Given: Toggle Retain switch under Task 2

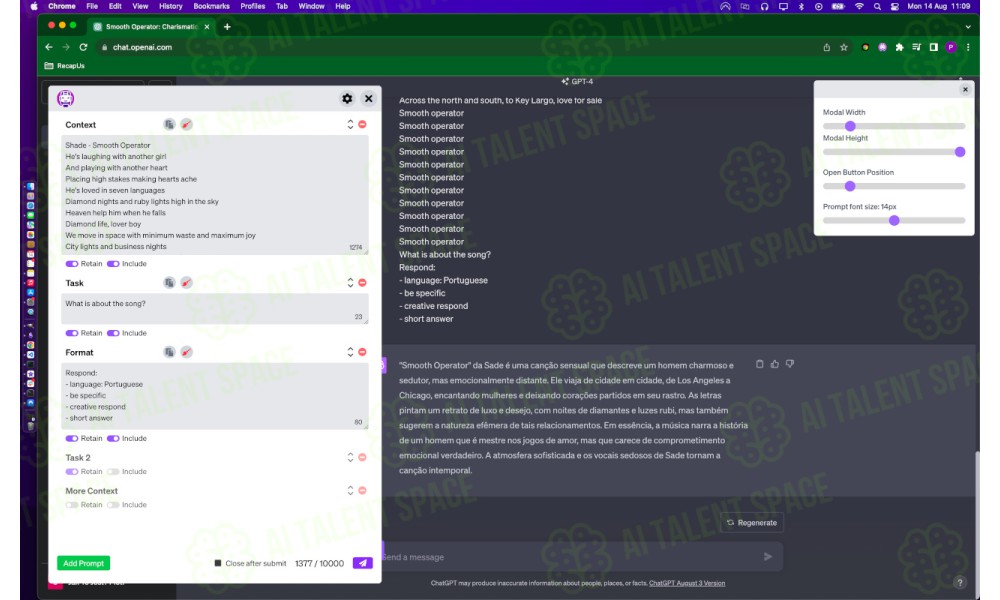Looking at the screenshot, I should pos(71,471).
